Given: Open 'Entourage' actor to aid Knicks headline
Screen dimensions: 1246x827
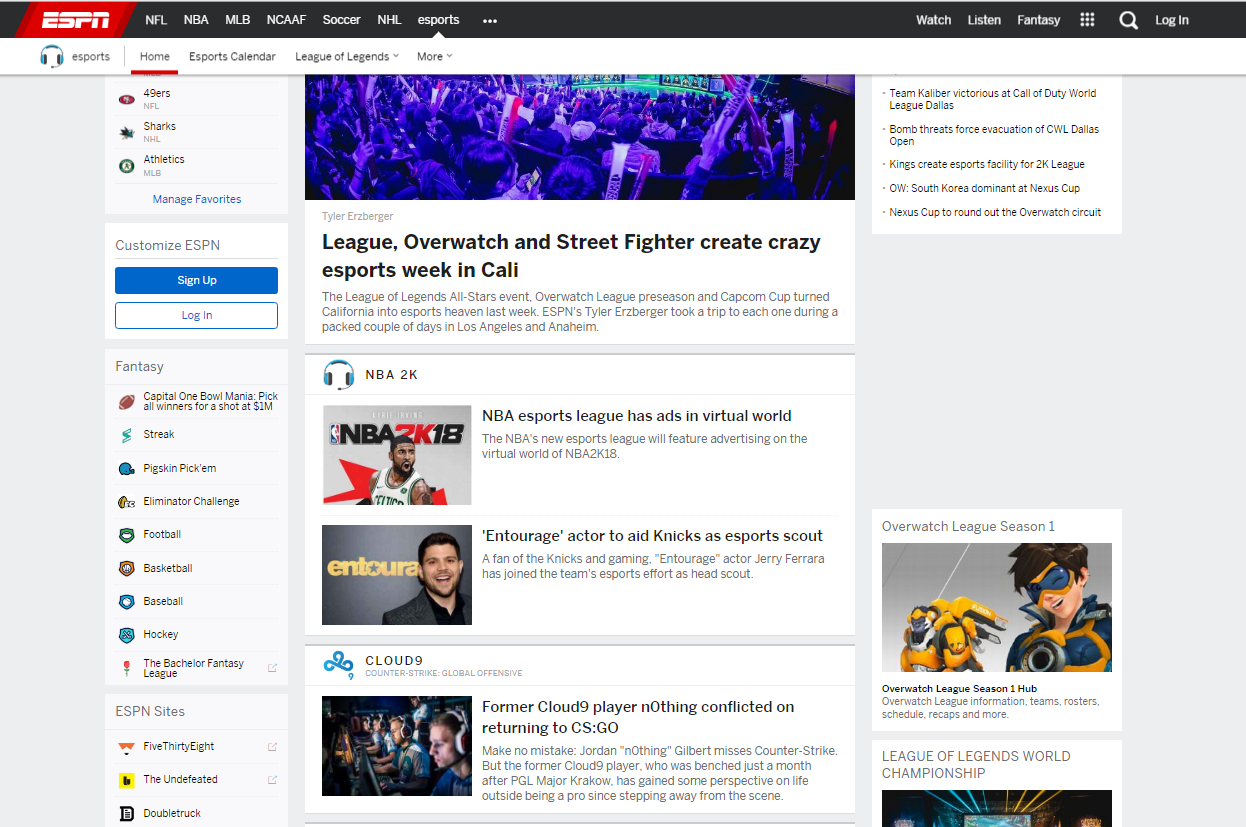Looking at the screenshot, I should pos(653,536).
